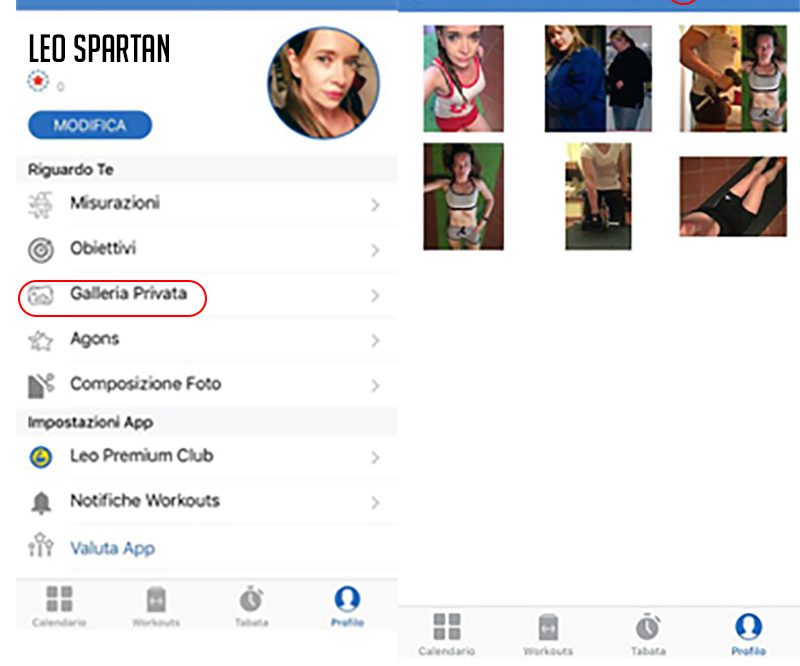Viewport: 800px width, 666px height.
Task: Open Misurazioni measurements icon
Action: pos(40,205)
